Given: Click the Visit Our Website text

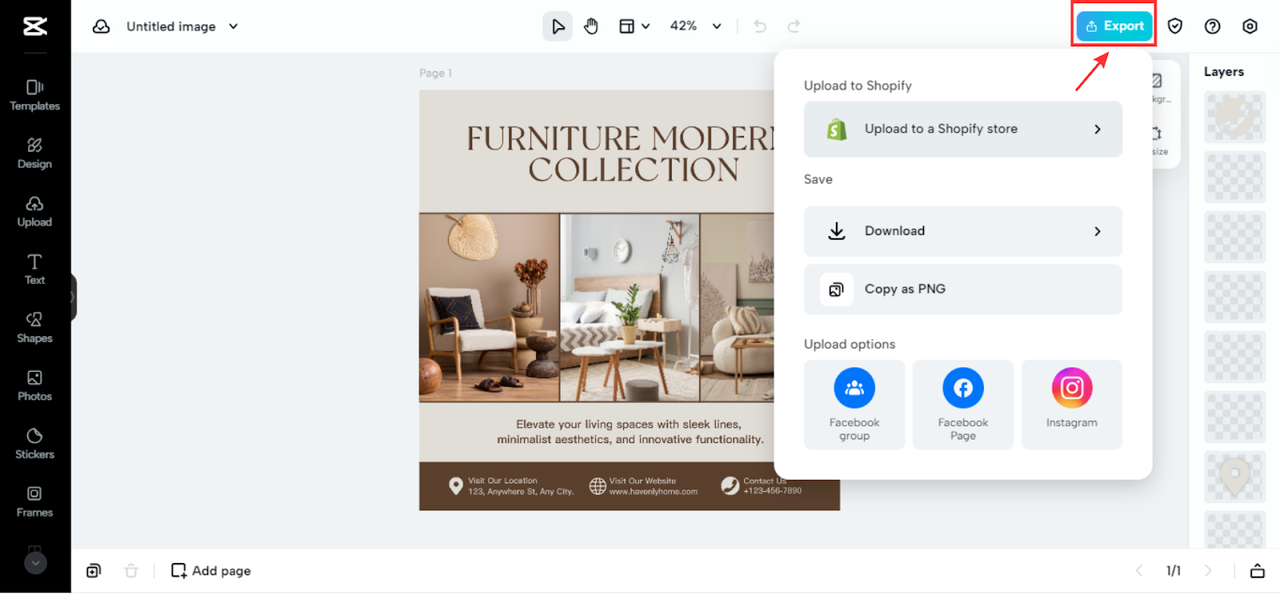Looking at the screenshot, I should click(x=643, y=481).
